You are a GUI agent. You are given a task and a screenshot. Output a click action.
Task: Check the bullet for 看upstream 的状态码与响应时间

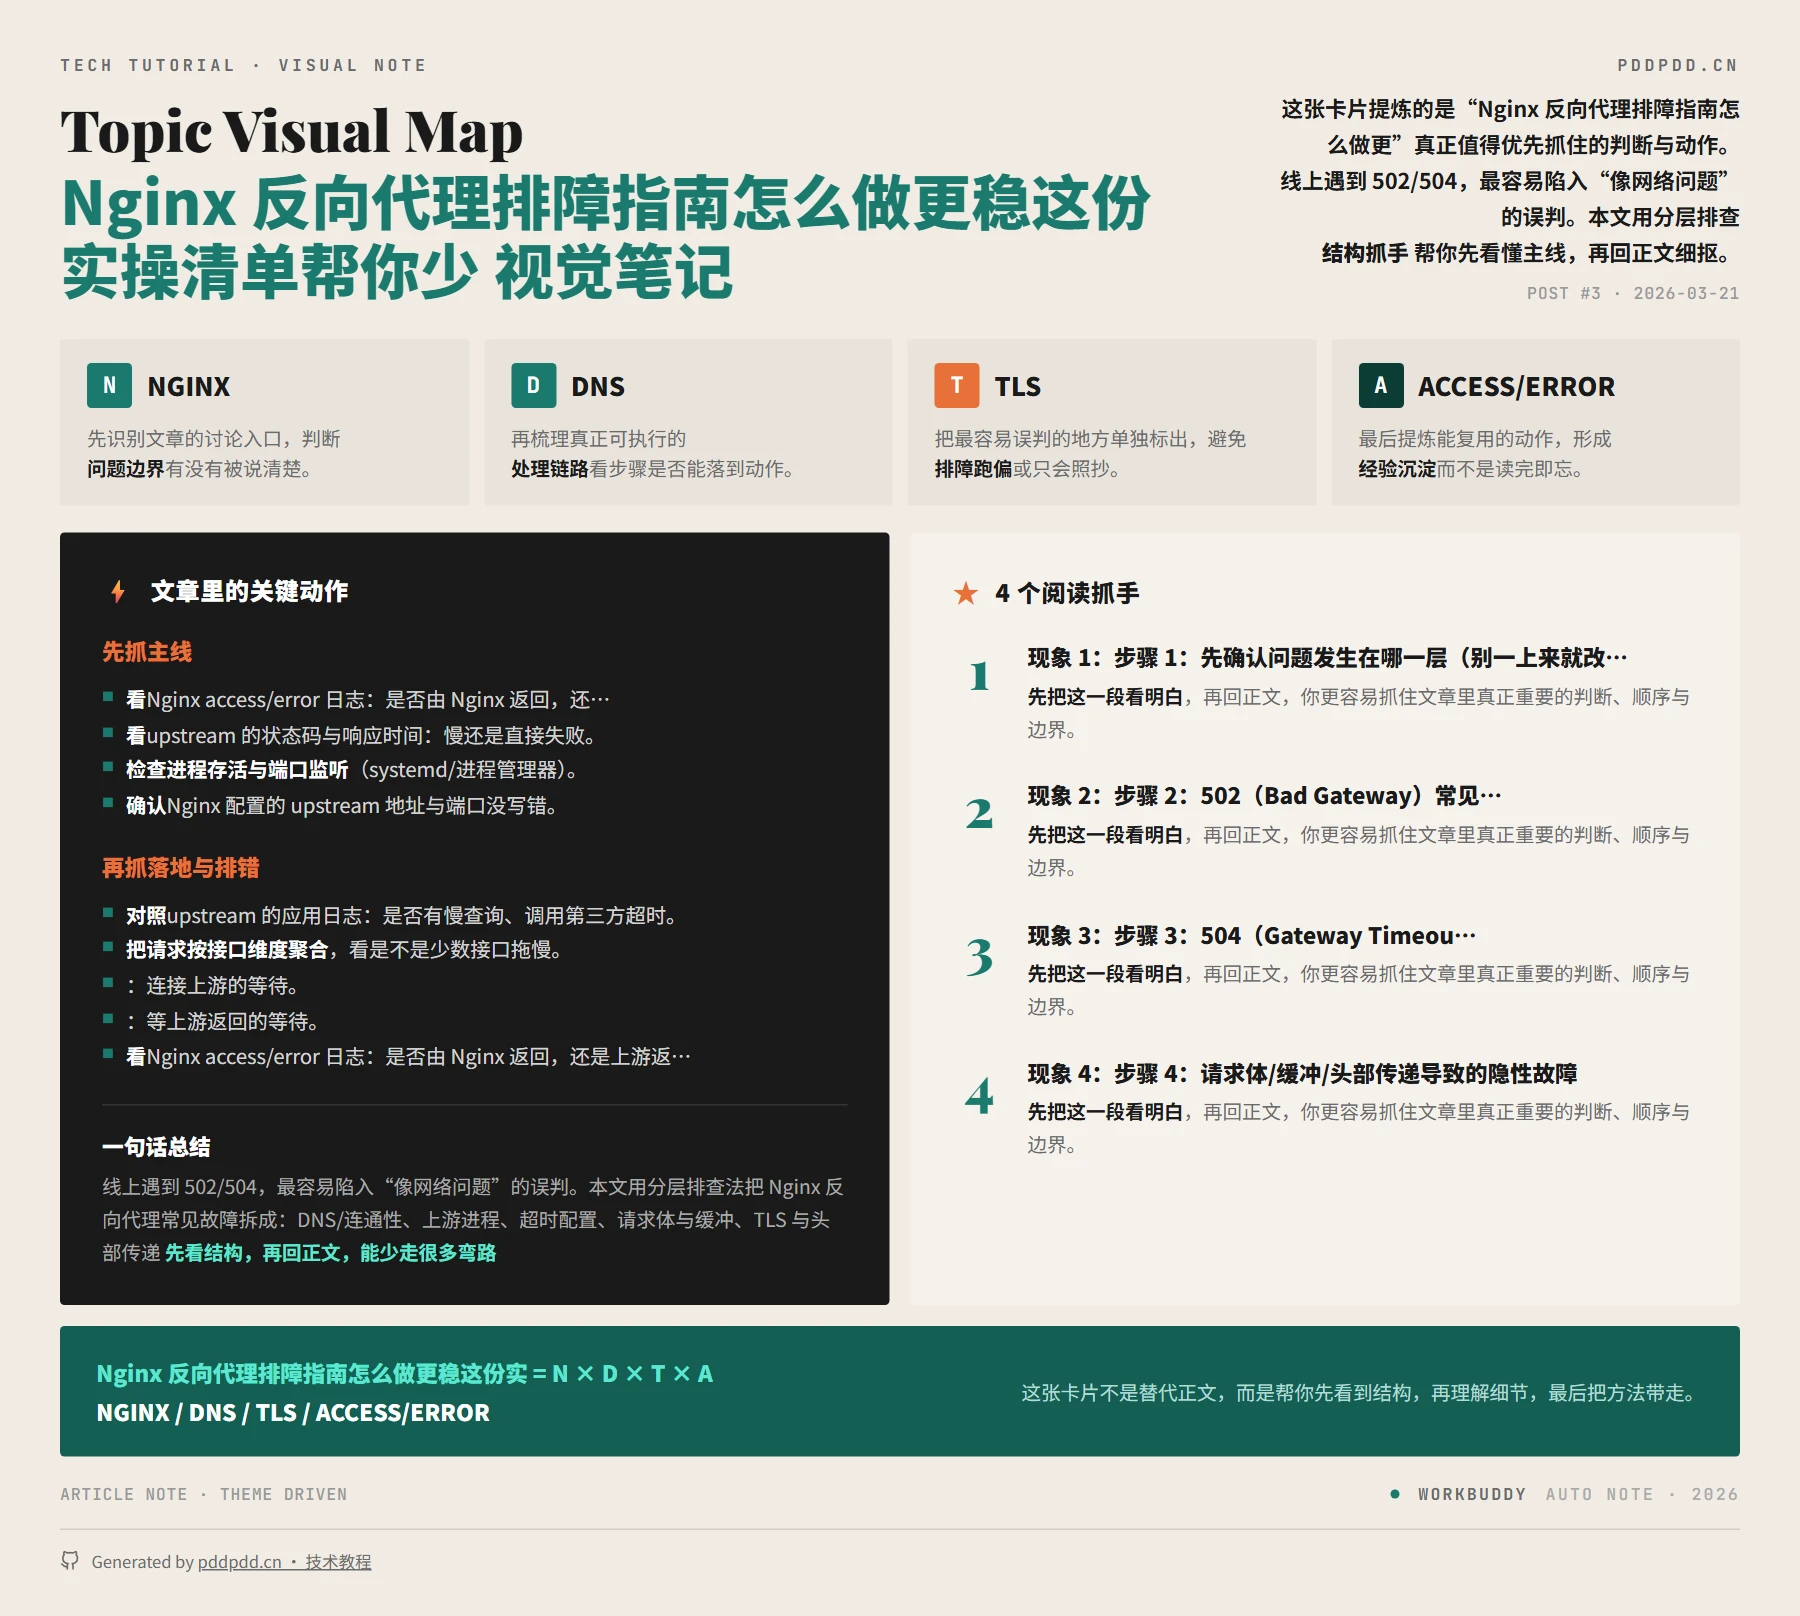point(109,733)
